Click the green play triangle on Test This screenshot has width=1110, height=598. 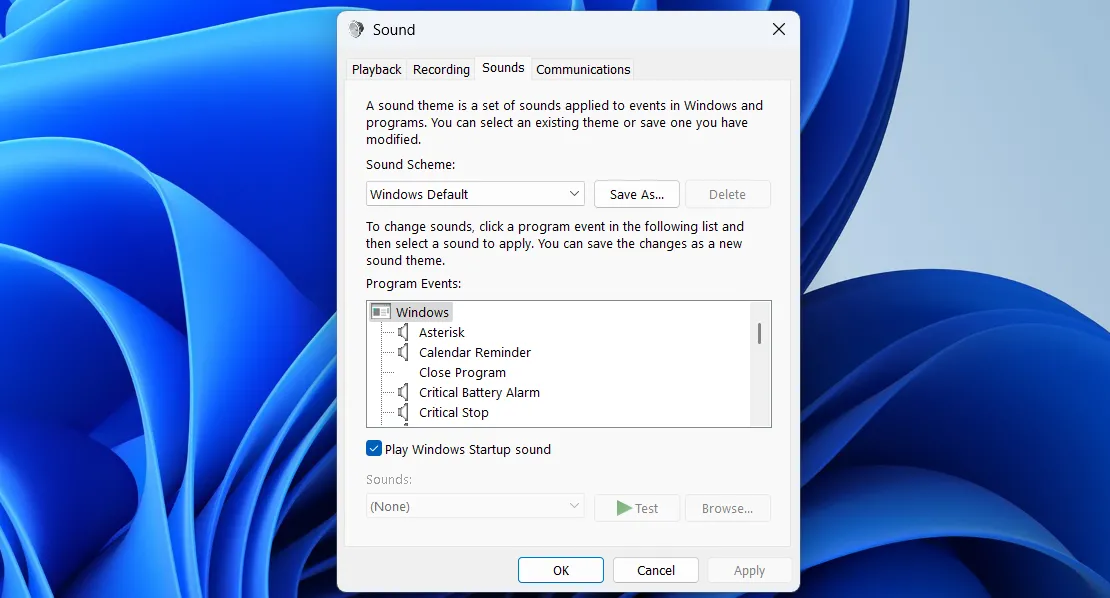(x=625, y=507)
